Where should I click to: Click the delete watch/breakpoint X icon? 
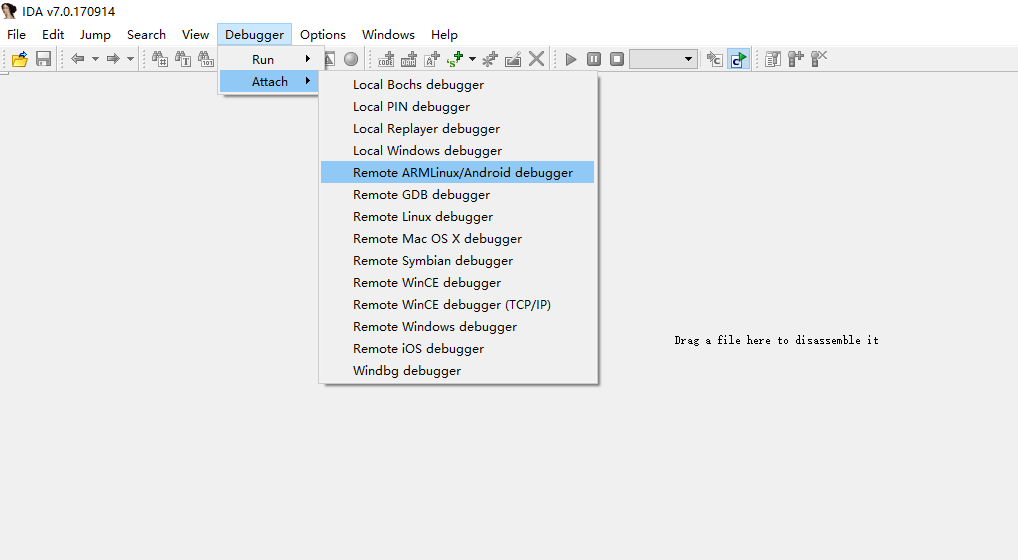[819, 59]
